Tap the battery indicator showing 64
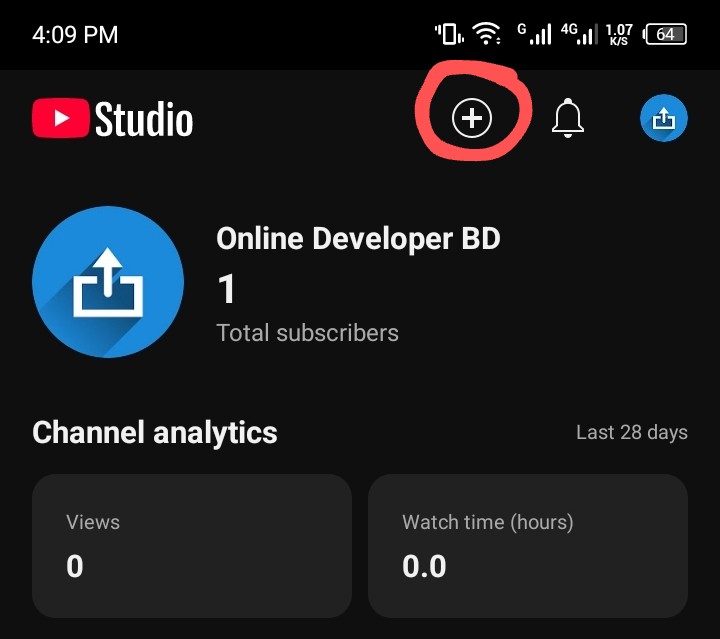Viewport: 720px width, 639px height. point(665,34)
